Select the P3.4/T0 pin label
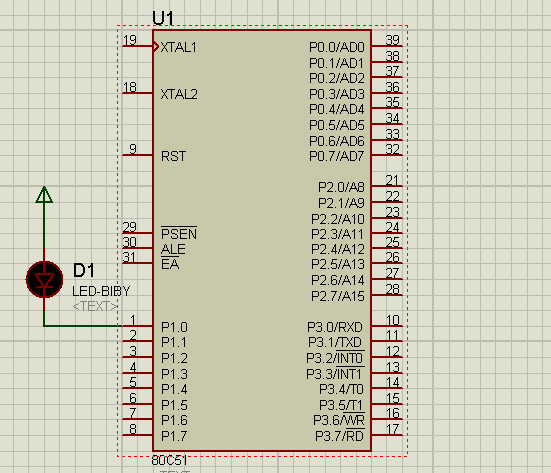 342,389
